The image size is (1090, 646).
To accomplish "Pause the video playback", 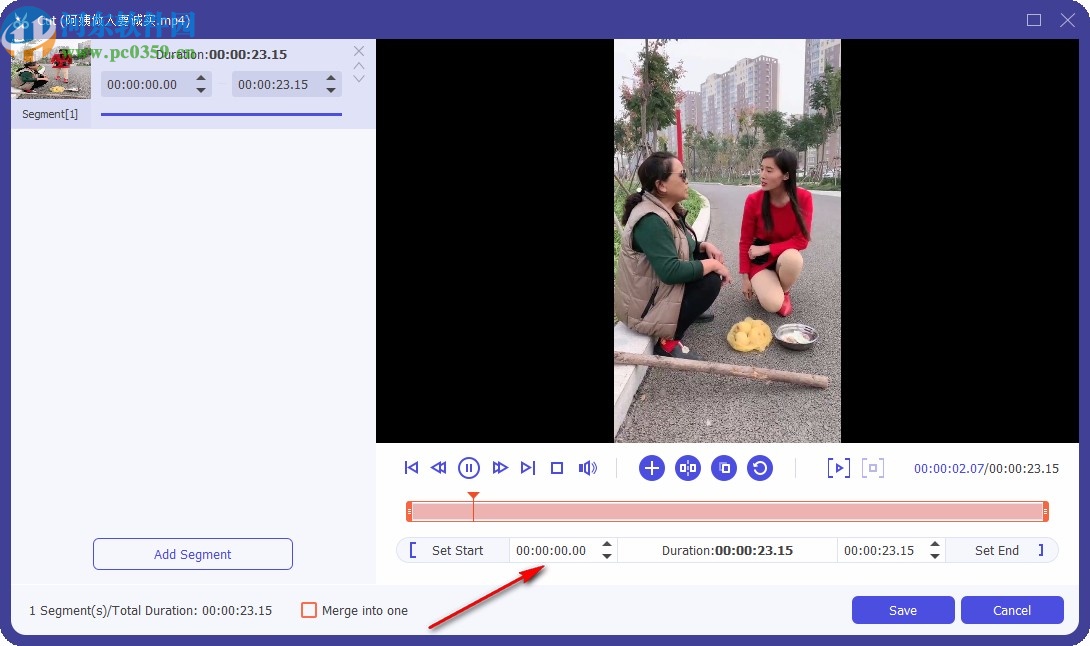I will coord(469,467).
